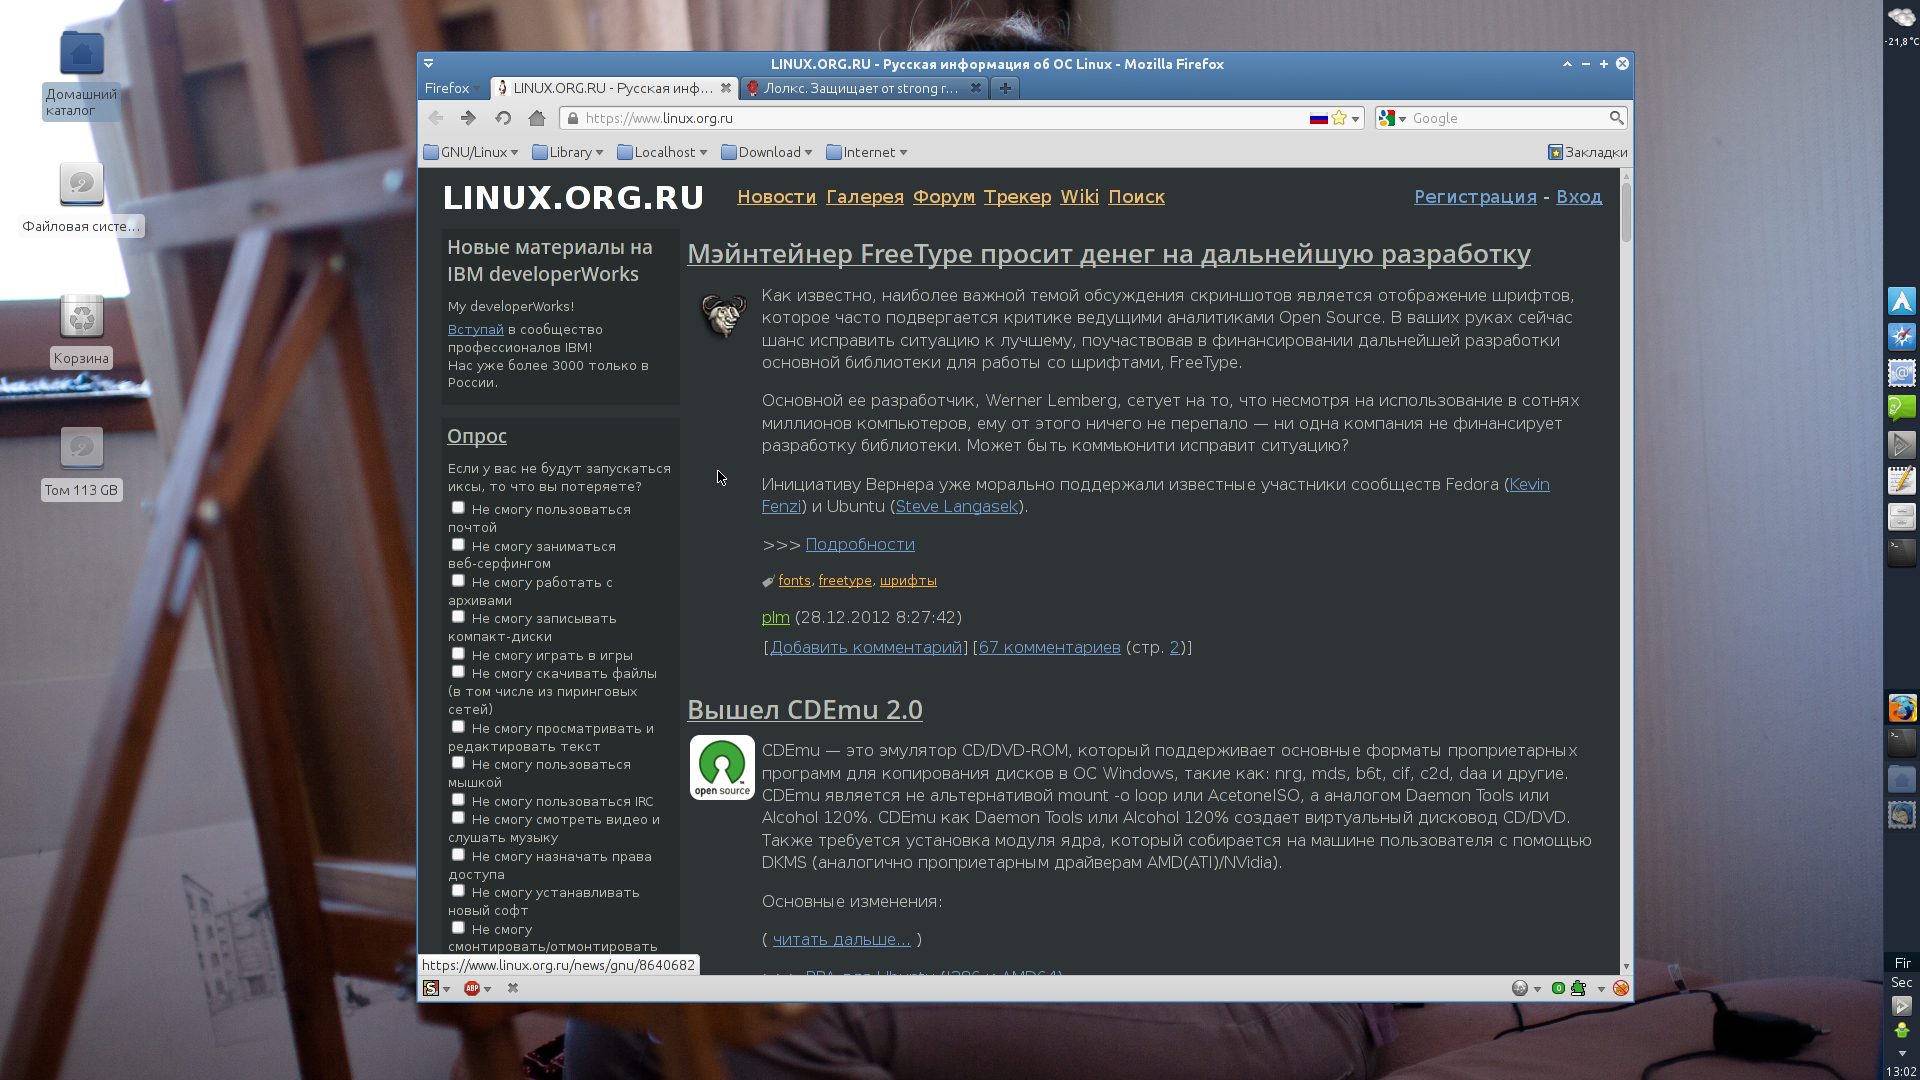Click the Закладки bookmarks button
1920x1080 pixels.
[1588, 152]
